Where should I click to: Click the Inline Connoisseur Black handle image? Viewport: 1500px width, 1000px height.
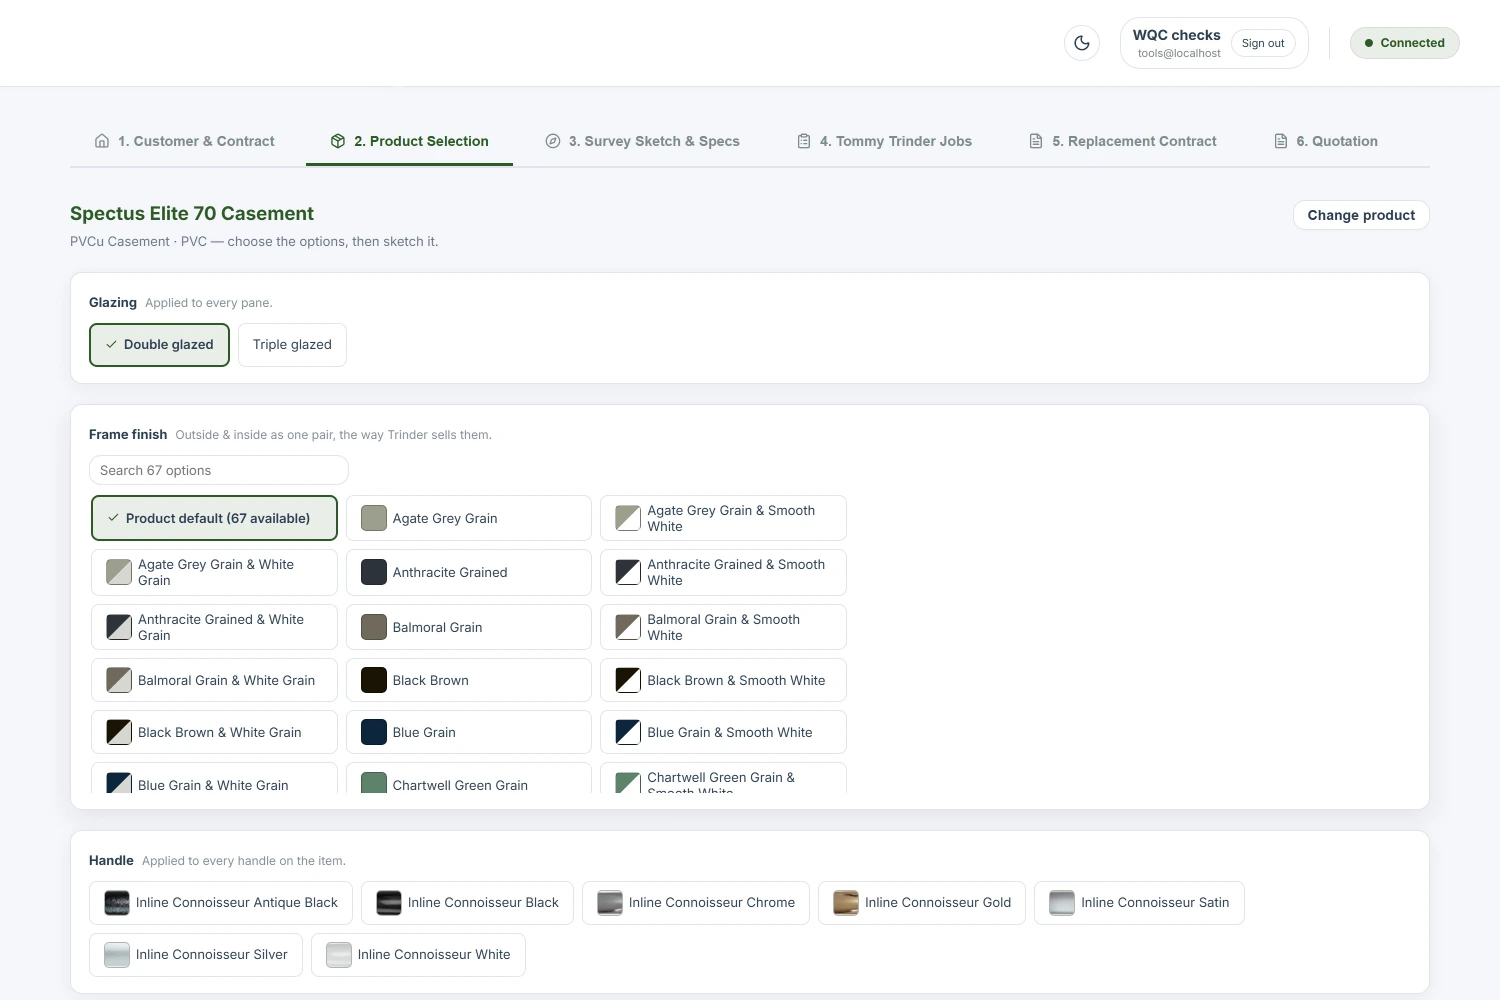click(x=389, y=903)
